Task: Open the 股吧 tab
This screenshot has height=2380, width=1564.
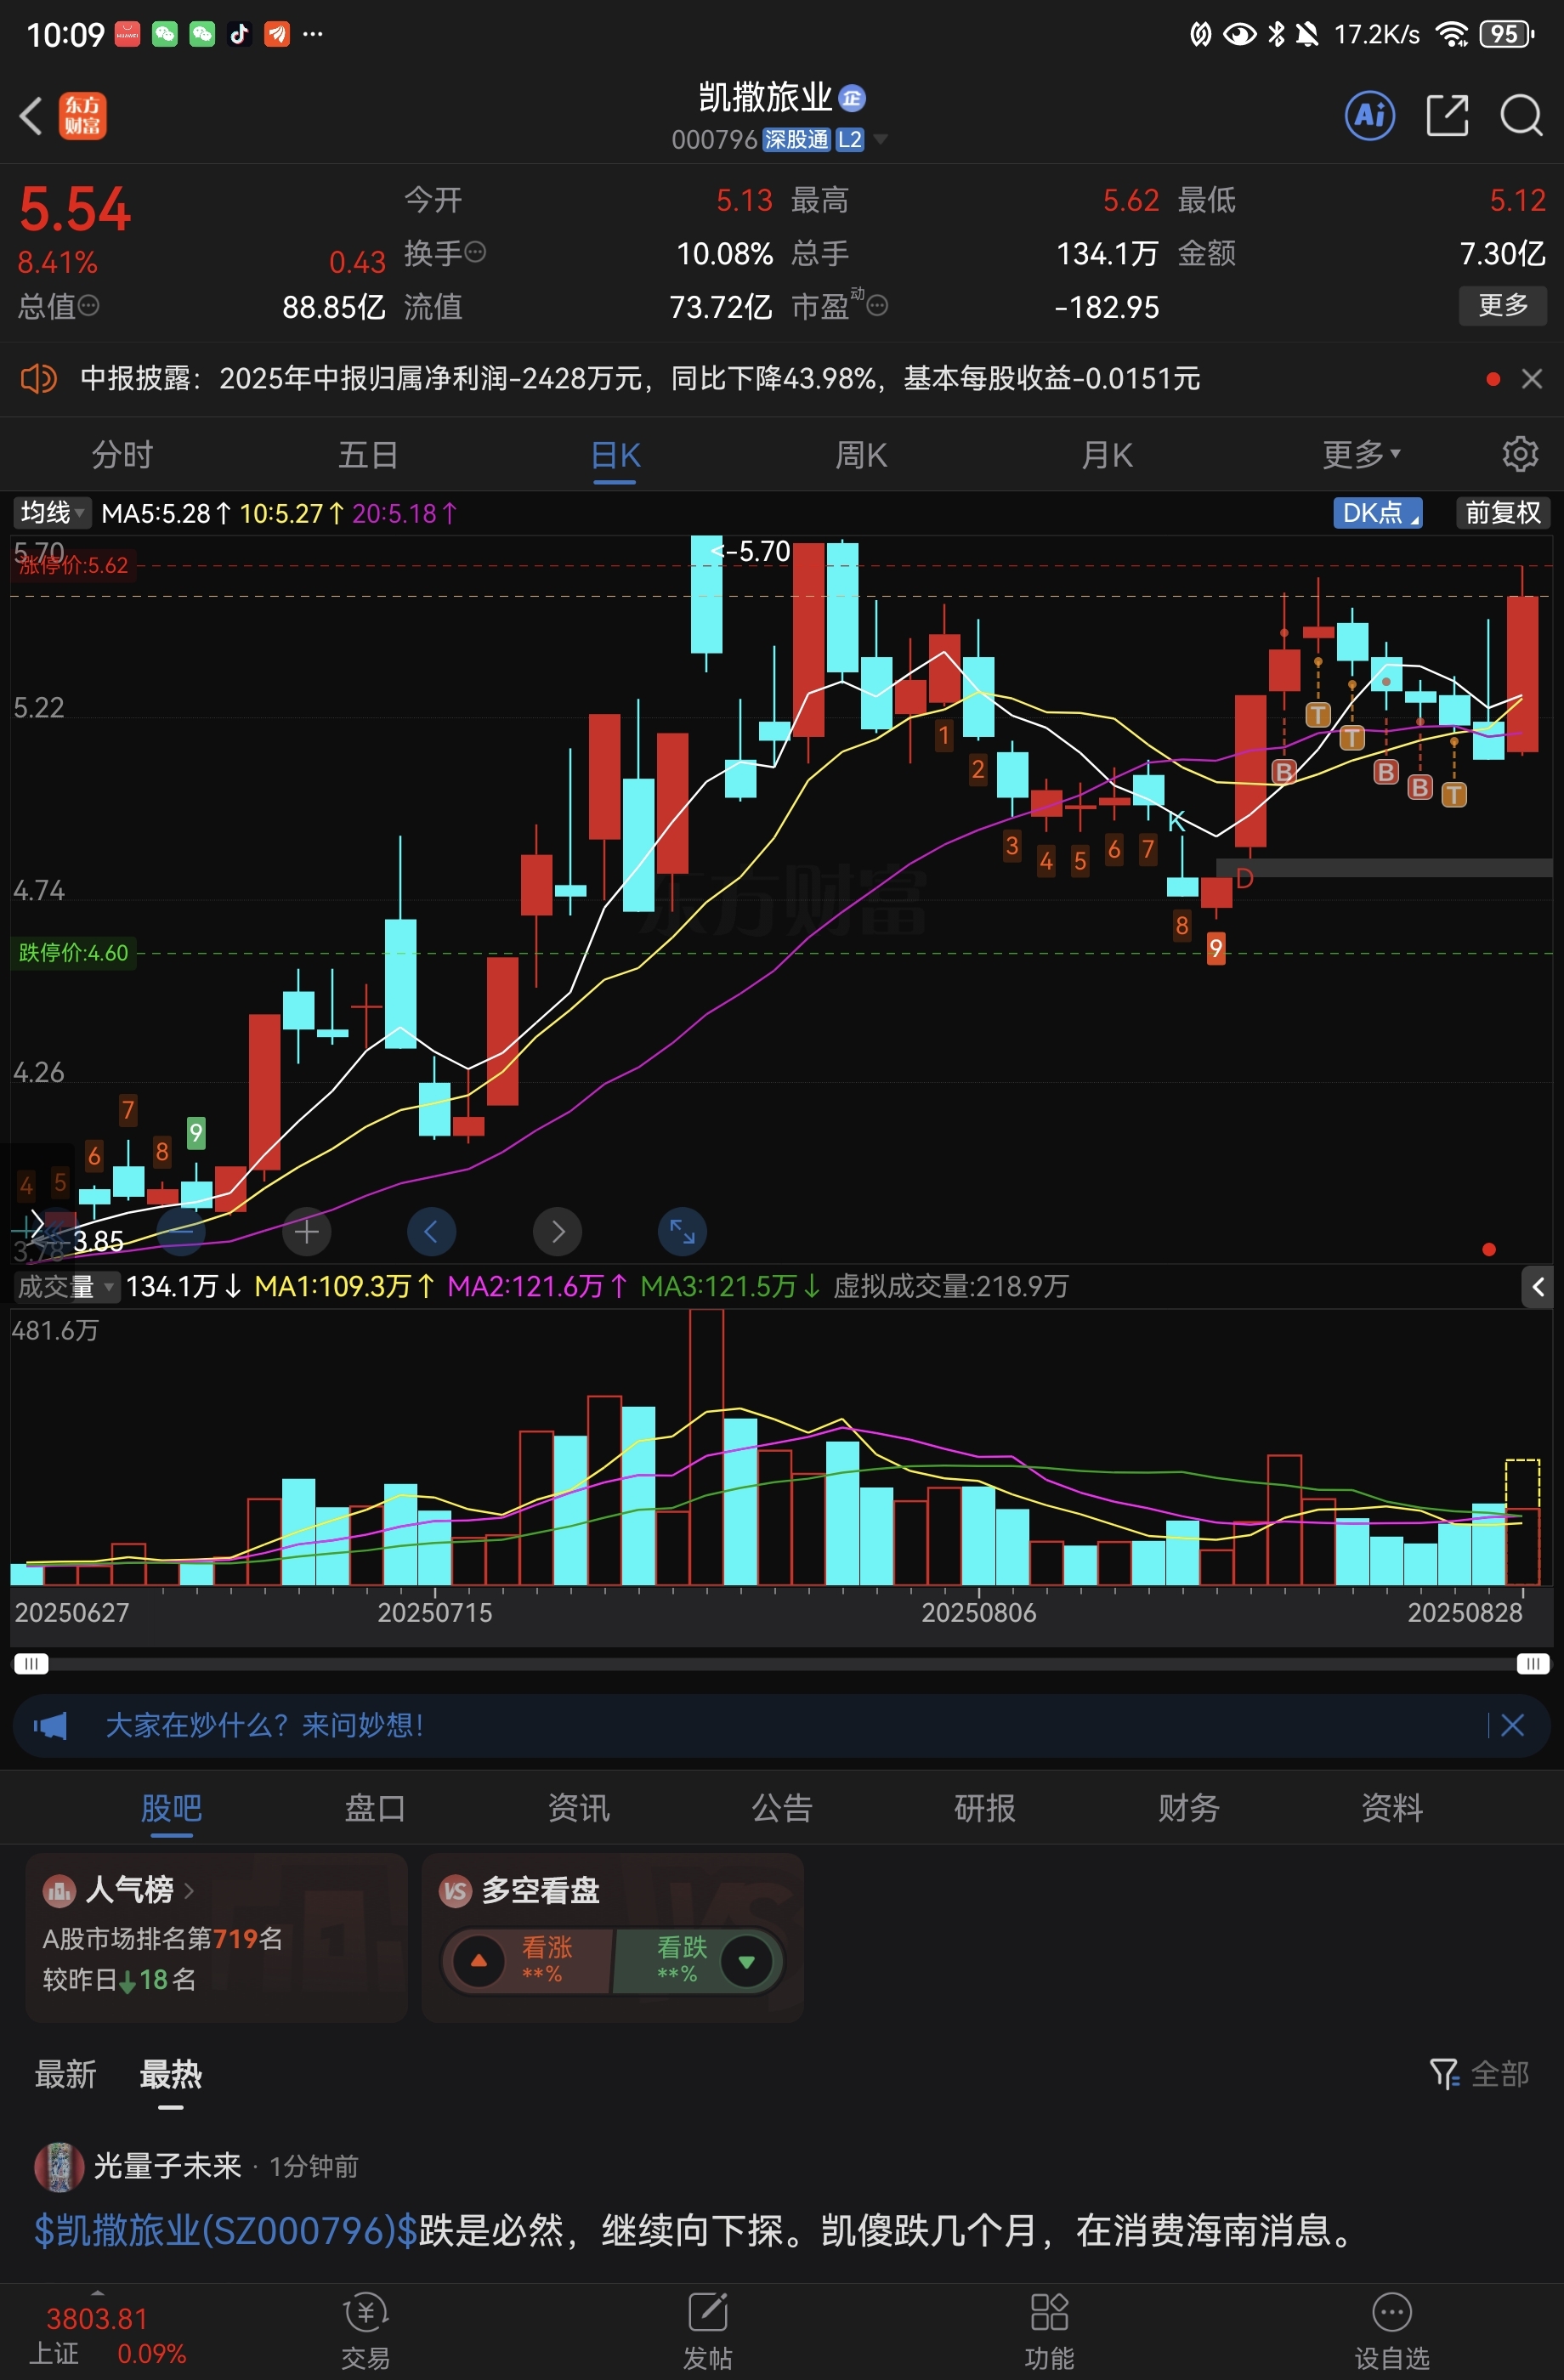Action: tap(171, 1808)
